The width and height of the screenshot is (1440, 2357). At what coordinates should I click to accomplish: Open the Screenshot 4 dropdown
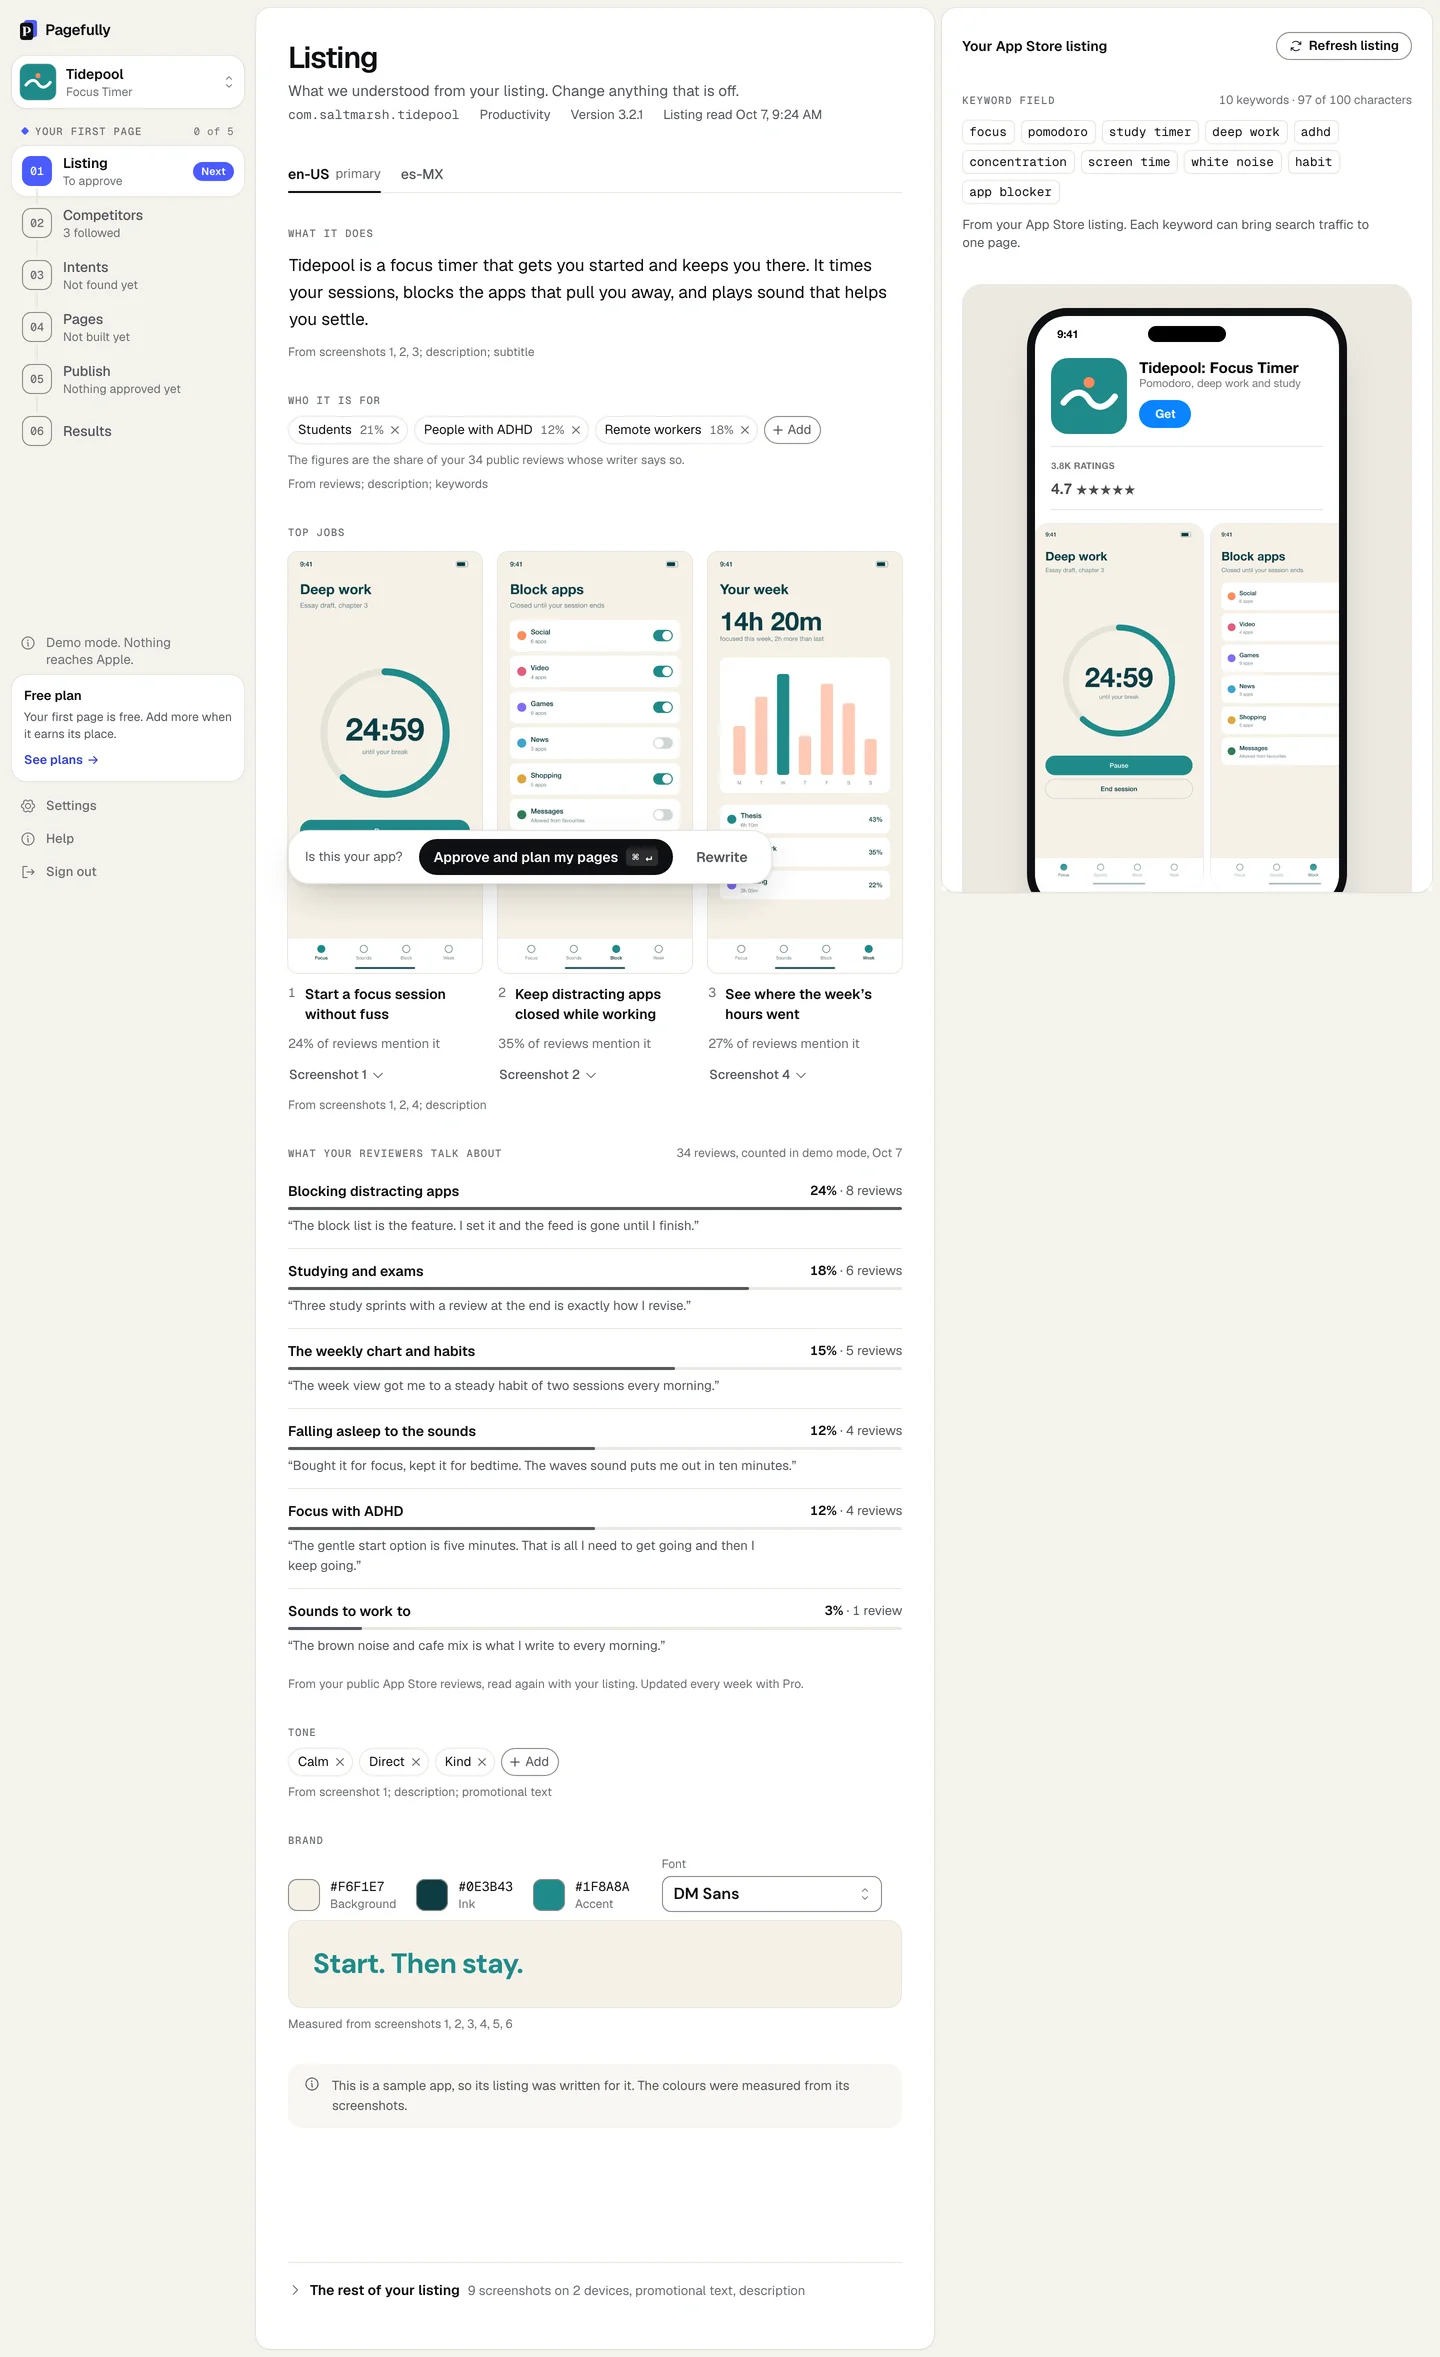[x=757, y=1075]
